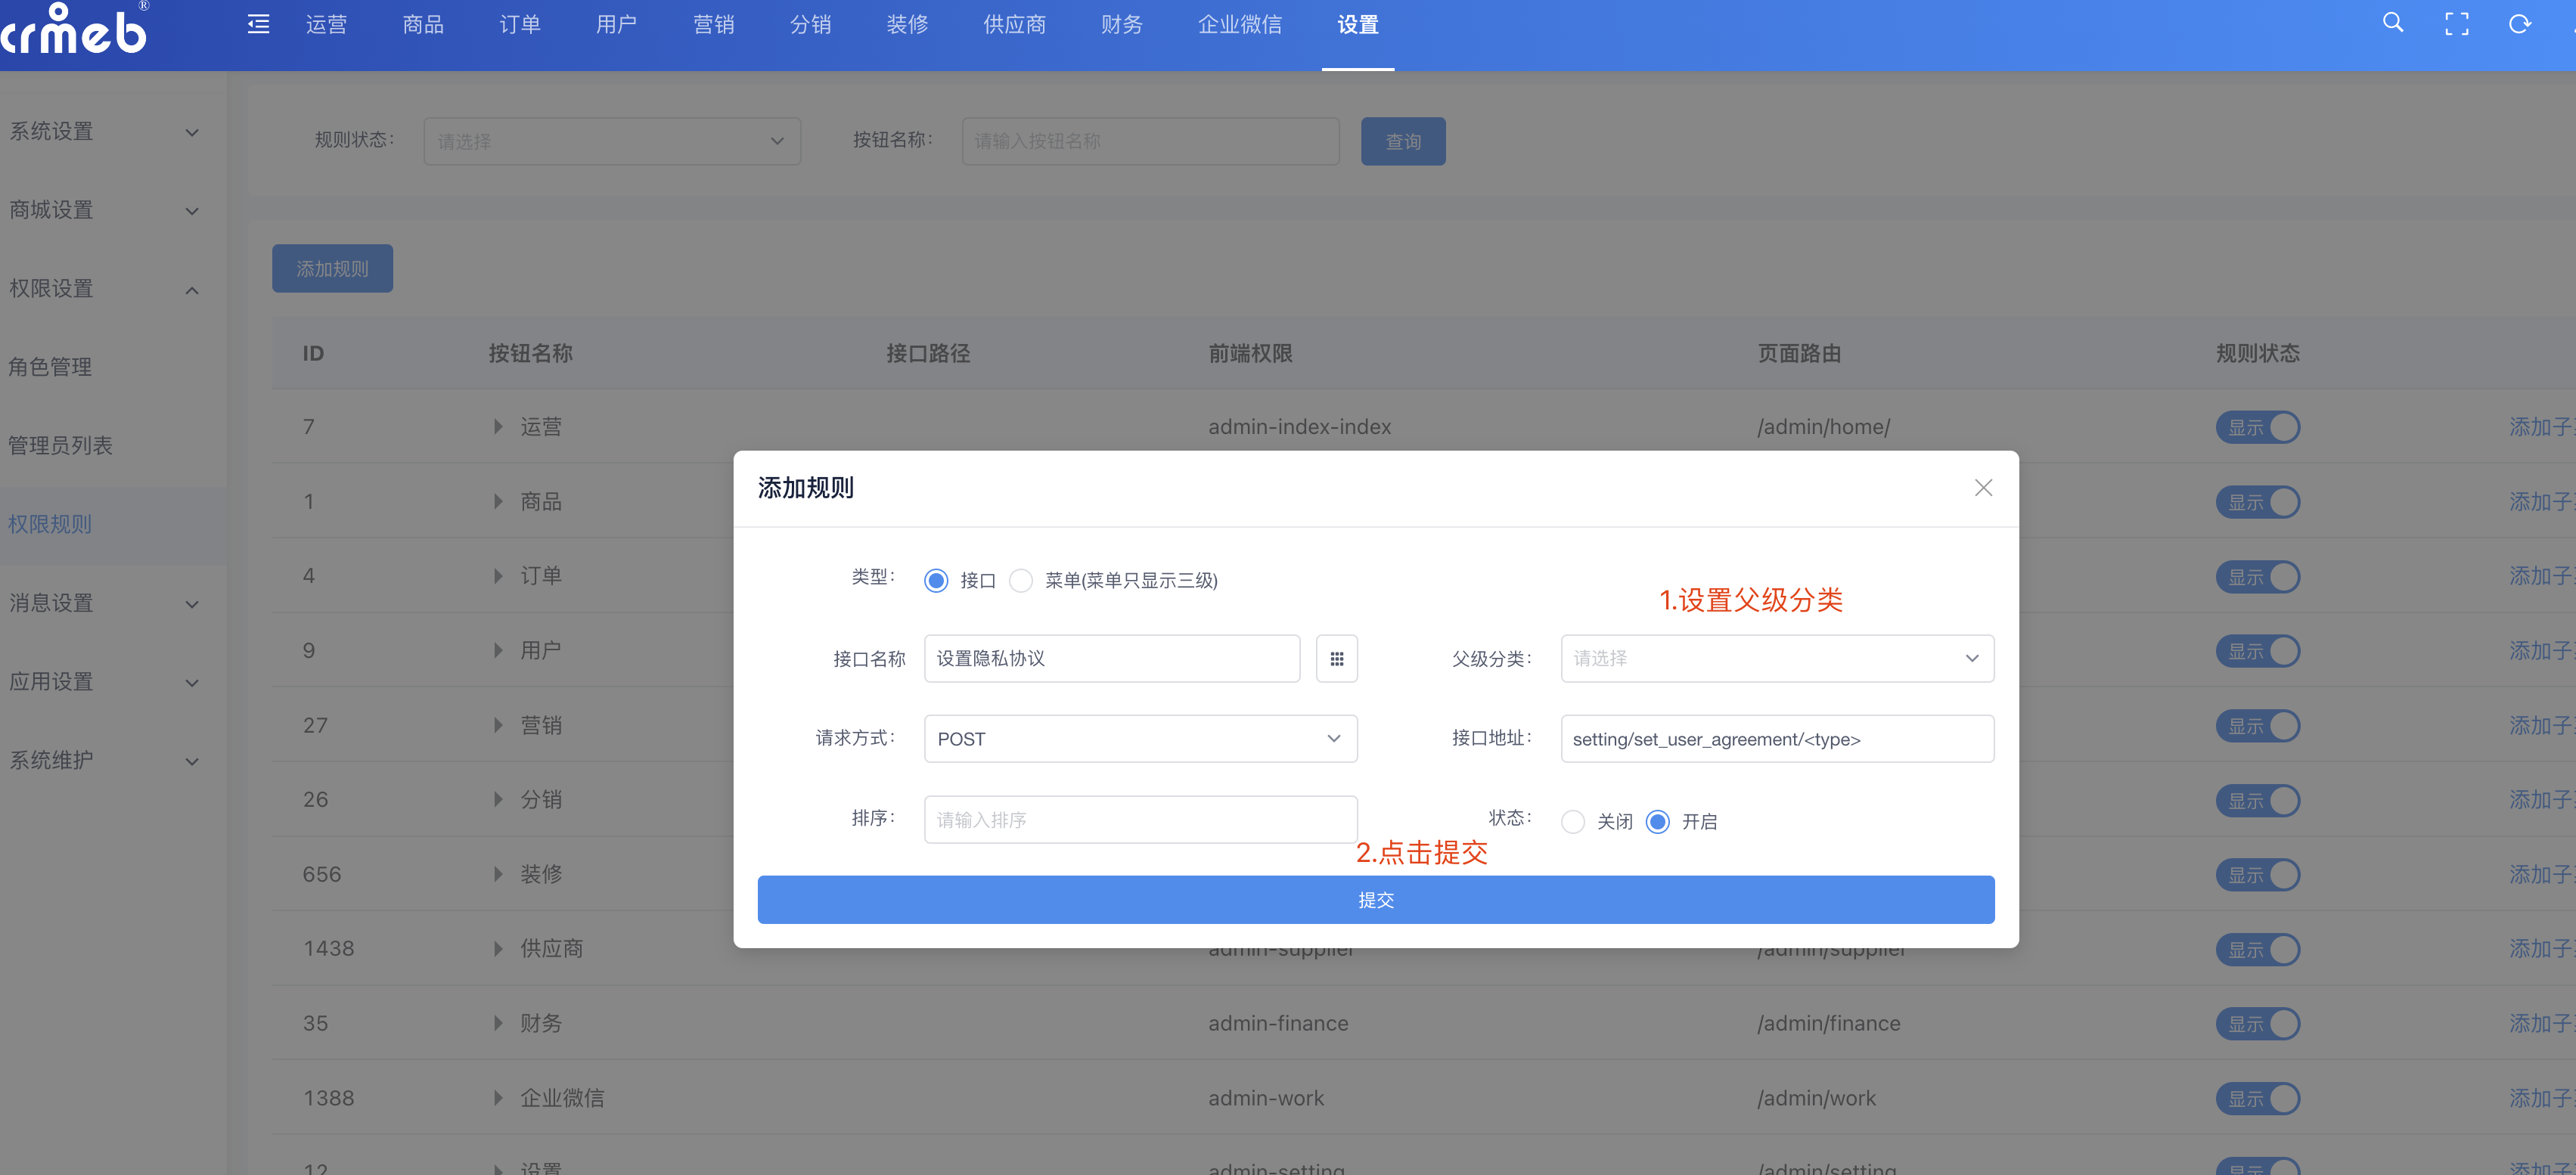Click 添加子 link in the 运营 row
The width and height of the screenshot is (2576, 1175).
2542,427
